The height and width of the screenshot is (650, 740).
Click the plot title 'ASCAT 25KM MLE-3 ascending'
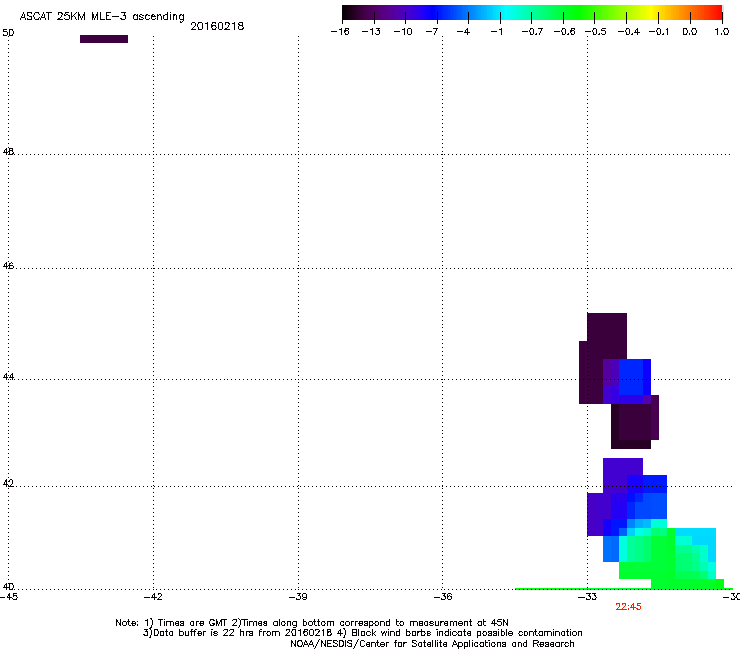[x=102, y=17]
